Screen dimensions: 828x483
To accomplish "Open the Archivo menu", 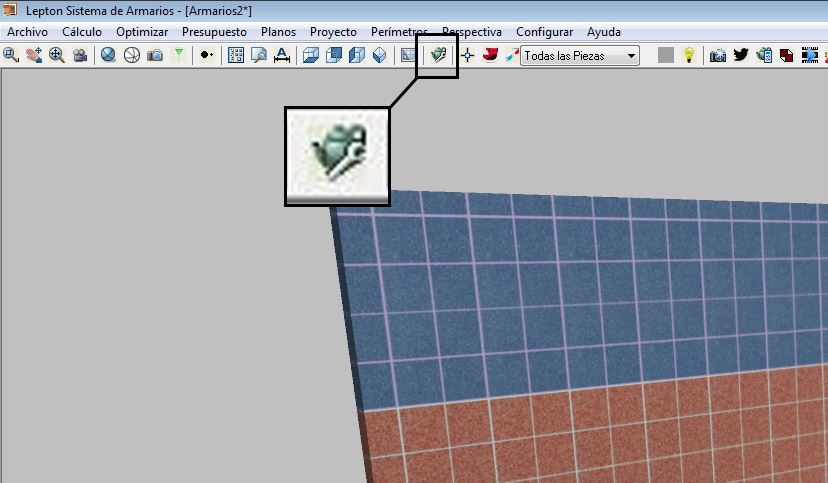I will pos(27,32).
